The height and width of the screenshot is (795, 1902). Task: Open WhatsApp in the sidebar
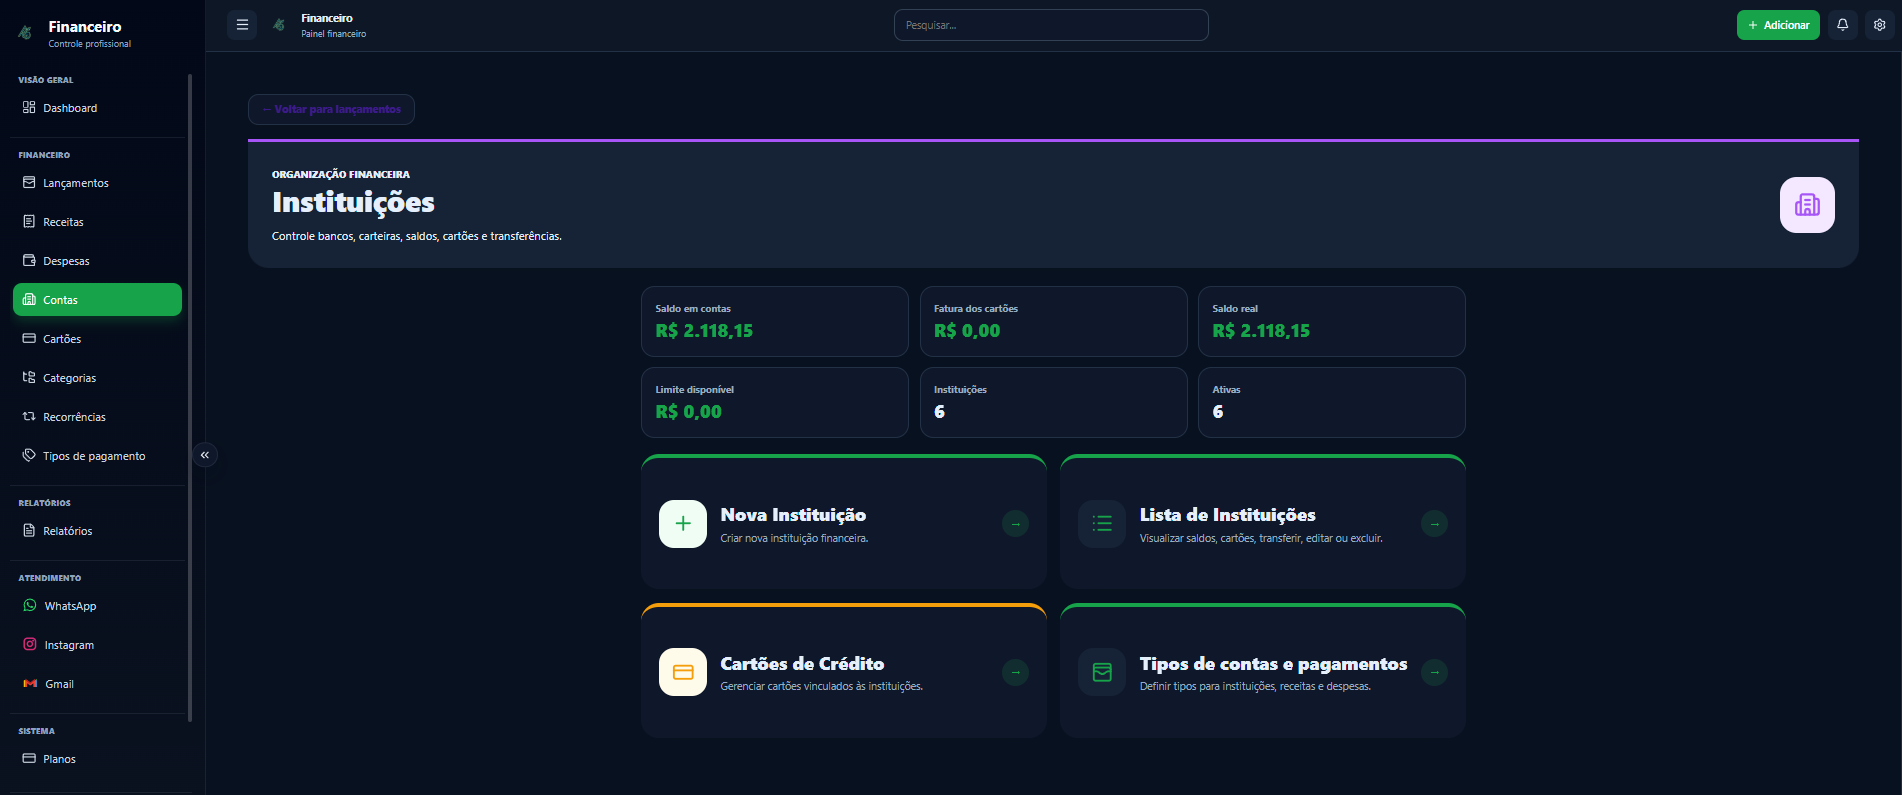click(97, 606)
